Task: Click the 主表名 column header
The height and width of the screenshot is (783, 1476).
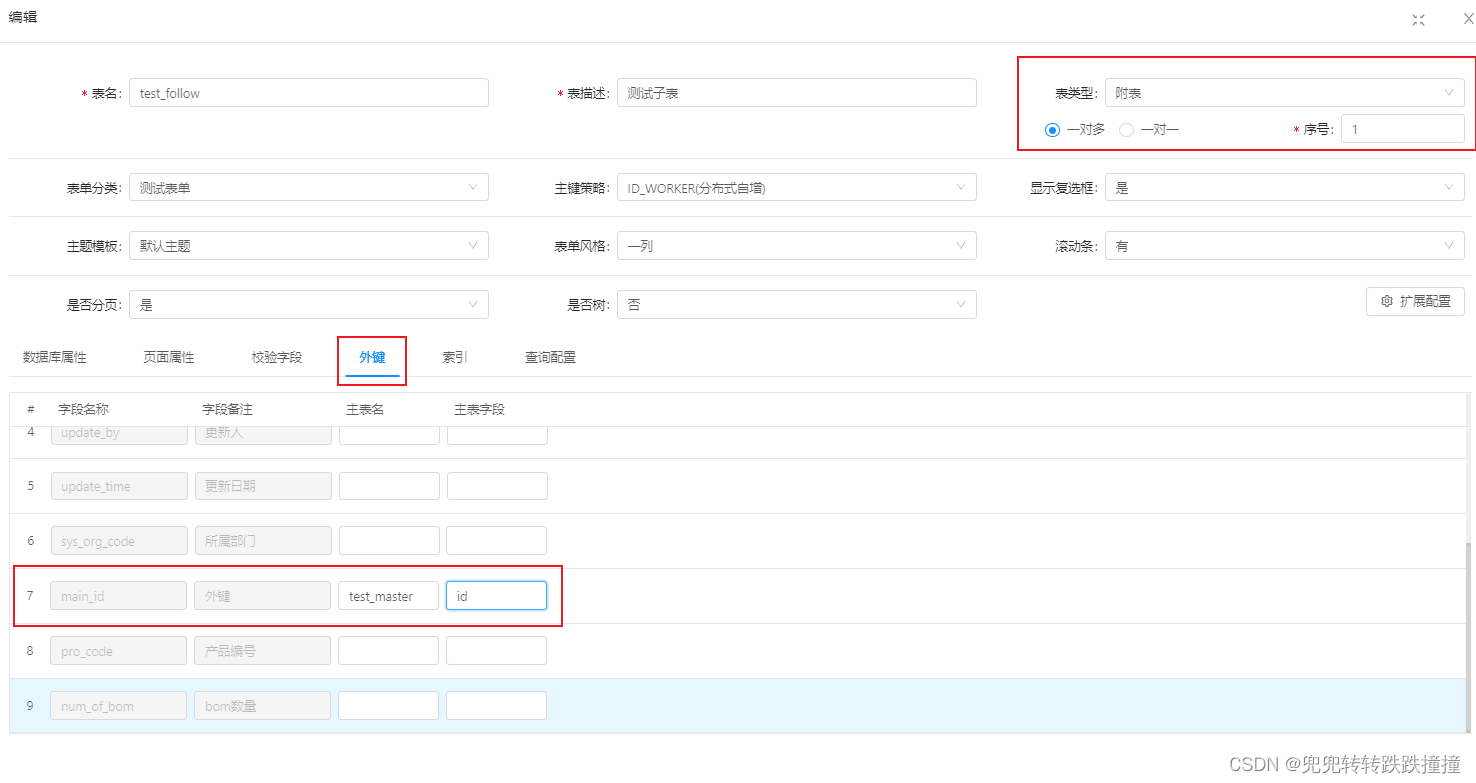Action: pos(365,410)
